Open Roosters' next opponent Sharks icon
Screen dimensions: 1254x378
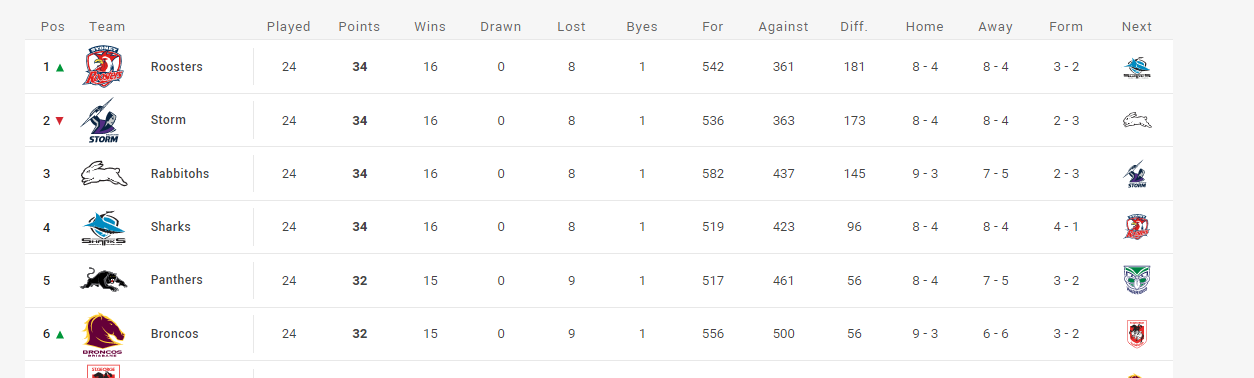click(x=1137, y=67)
